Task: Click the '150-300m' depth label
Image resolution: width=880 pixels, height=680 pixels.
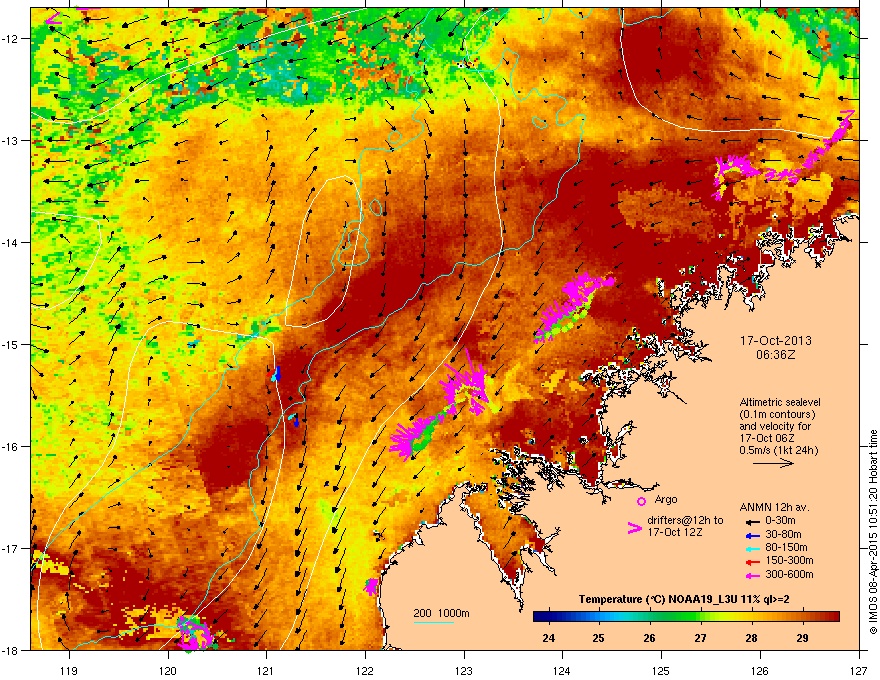Action: click(789, 560)
